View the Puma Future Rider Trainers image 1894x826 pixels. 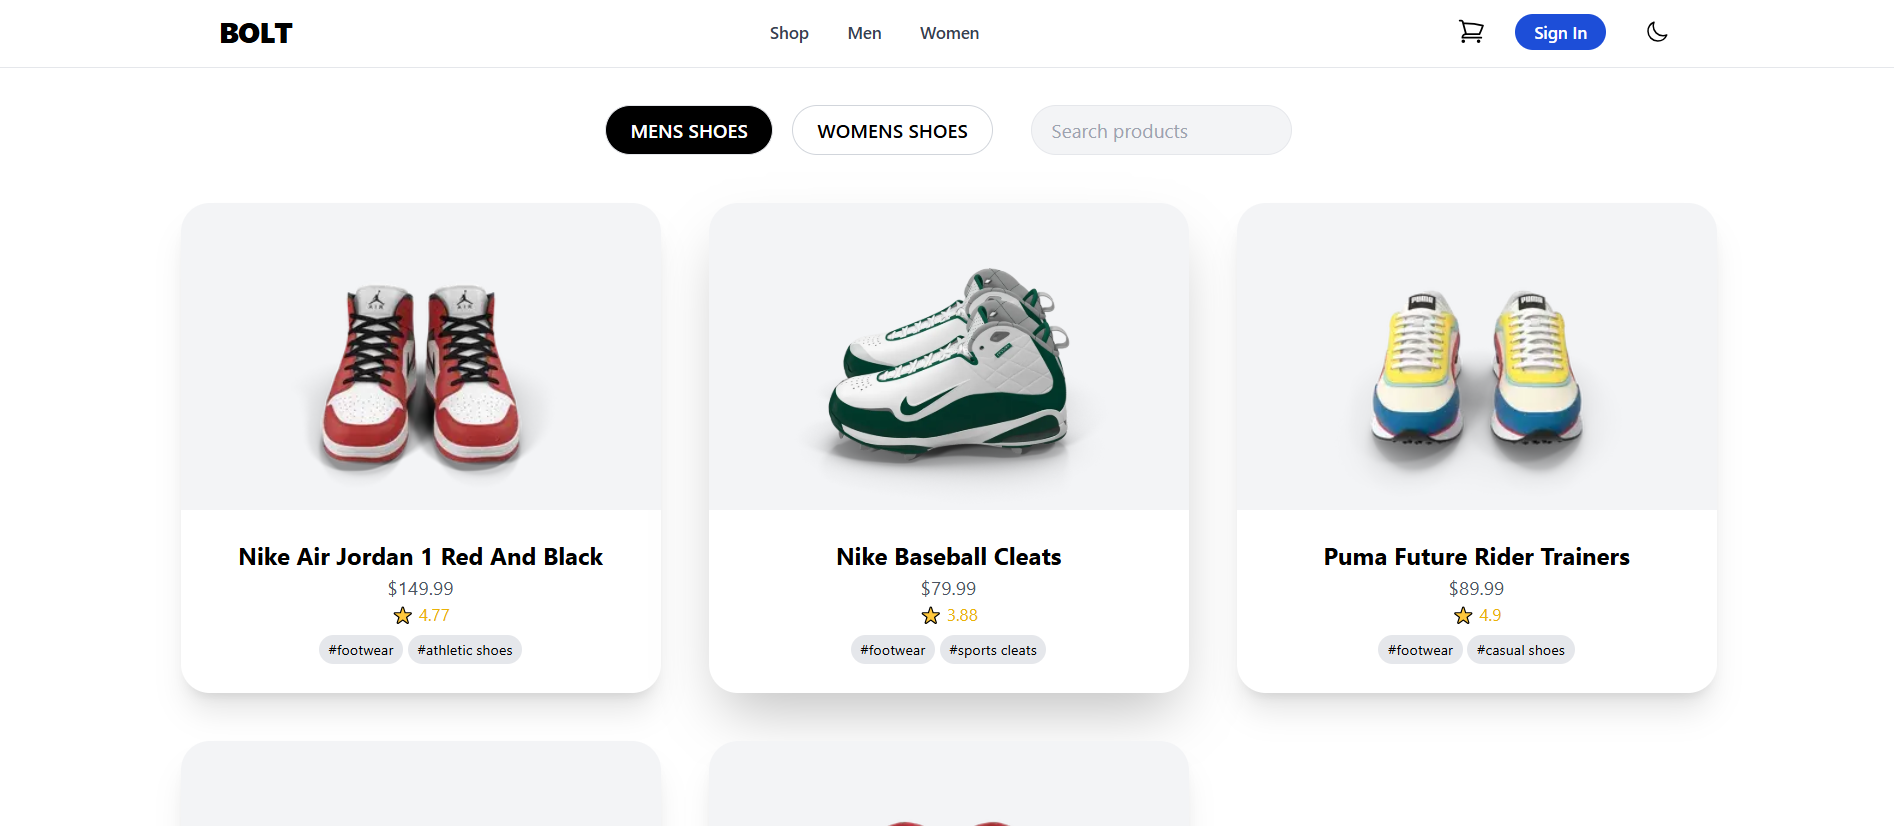pos(1476,357)
